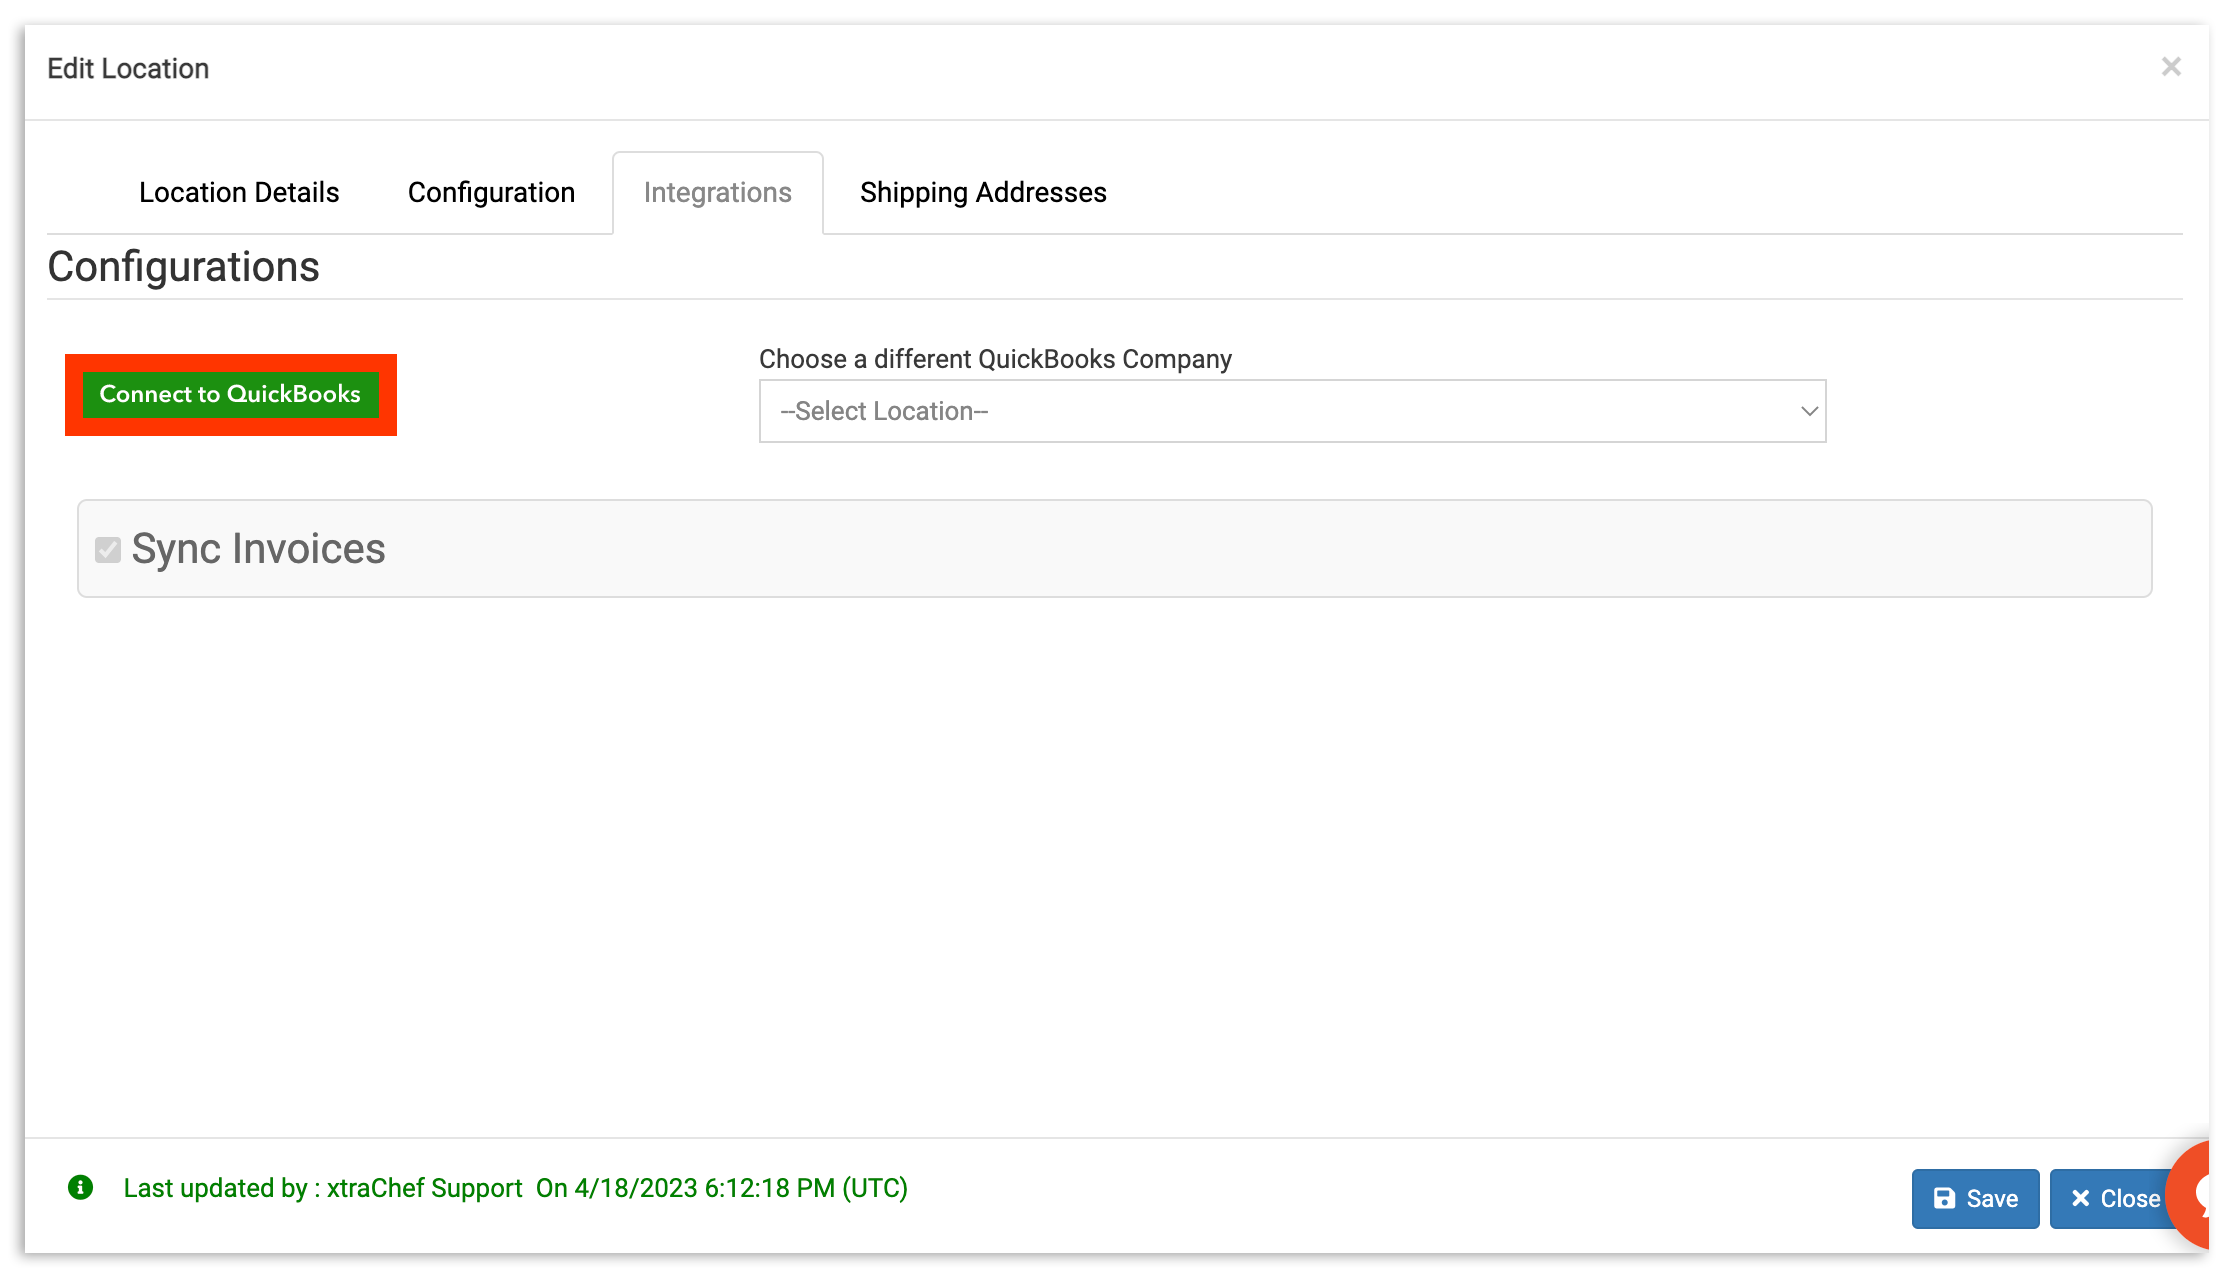Click the Sync Invoices label text
The image size is (2234, 1278).
[x=258, y=549]
